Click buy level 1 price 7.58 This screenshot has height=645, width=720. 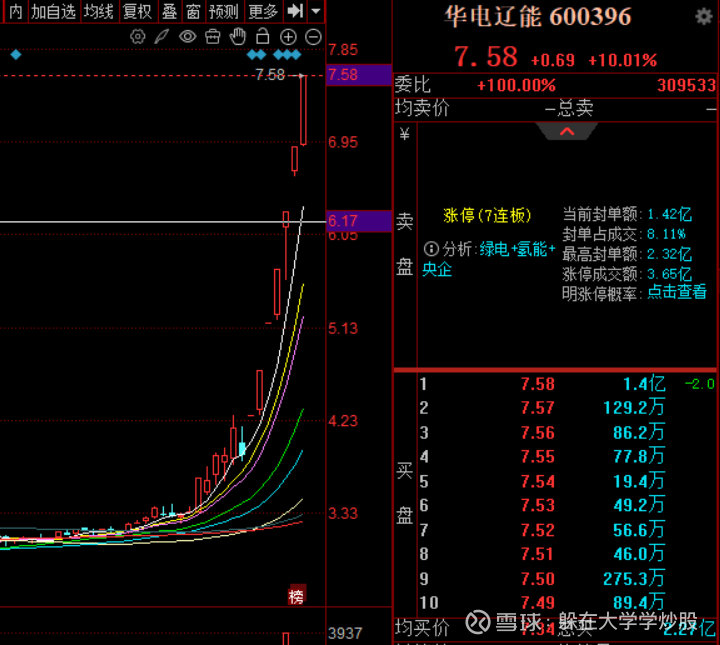pos(538,384)
